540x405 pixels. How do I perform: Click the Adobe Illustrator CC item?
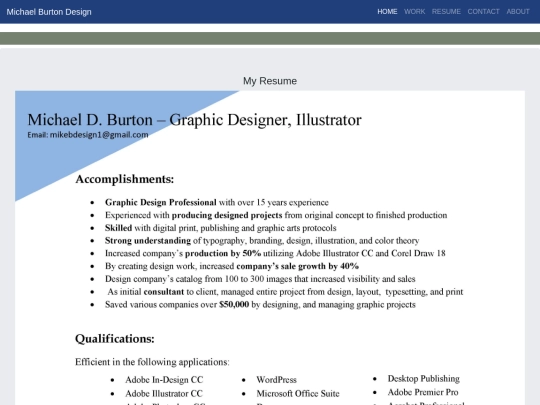click(164, 393)
